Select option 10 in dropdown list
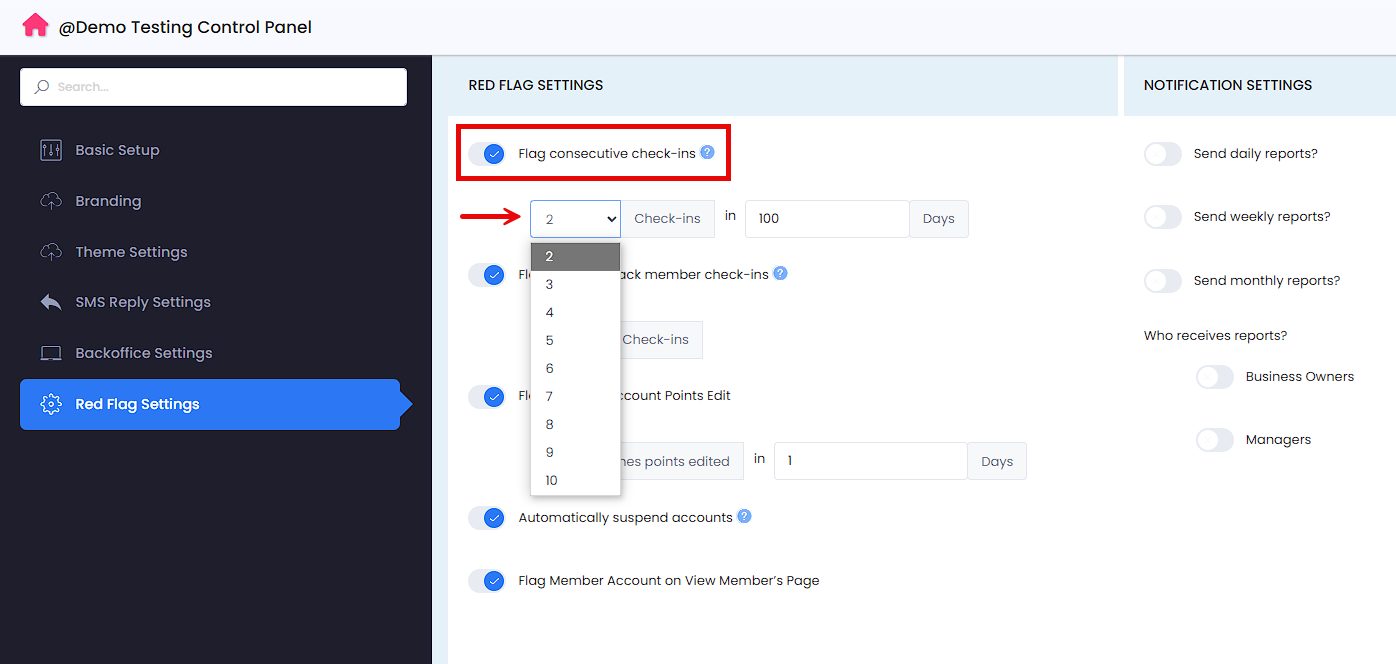This screenshot has width=1396, height=664. pos(575,481)
